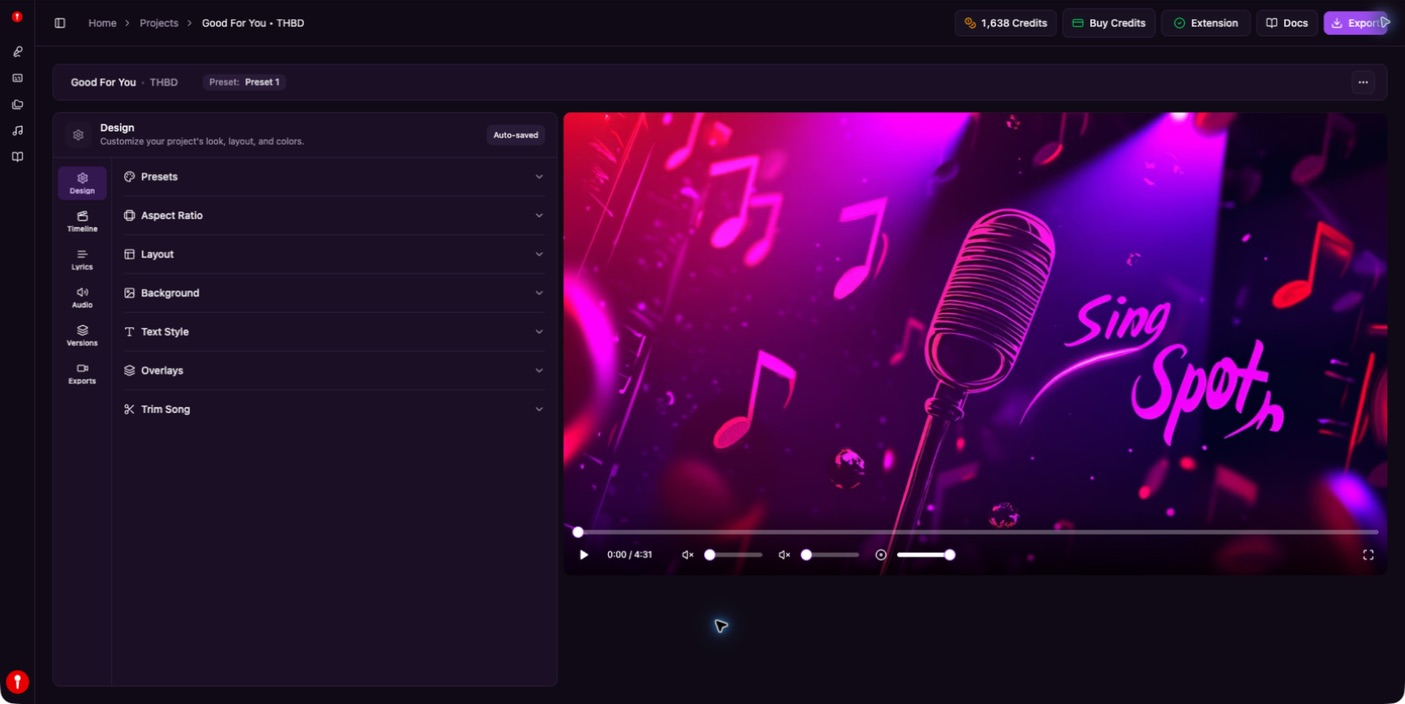Enter fullscreen video preview
The height and width of the screenshot is (704, 1405).
click(1368, 555)
